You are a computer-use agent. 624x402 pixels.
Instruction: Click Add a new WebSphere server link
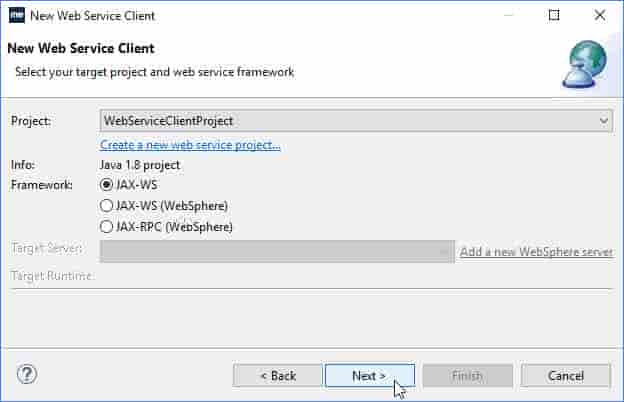(536, 252)
